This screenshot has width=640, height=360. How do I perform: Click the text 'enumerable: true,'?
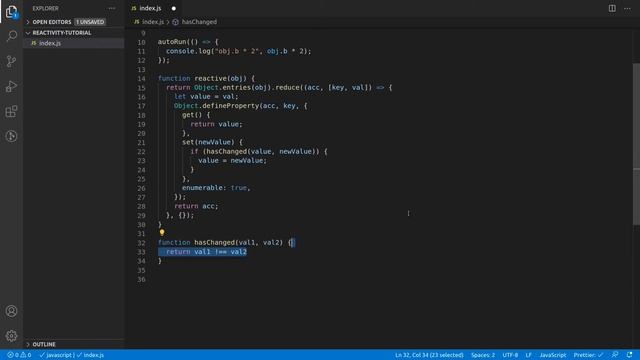216,188
